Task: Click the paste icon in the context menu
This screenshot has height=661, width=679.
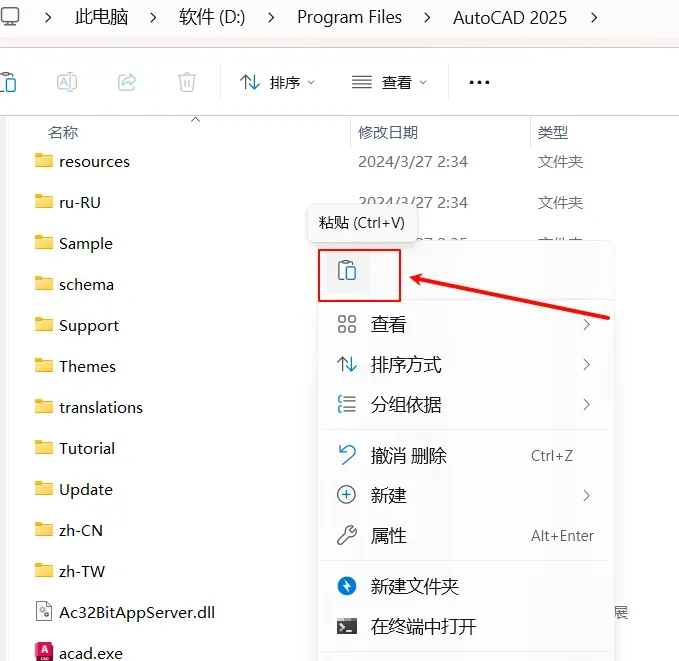Action: tap(347, 271)
